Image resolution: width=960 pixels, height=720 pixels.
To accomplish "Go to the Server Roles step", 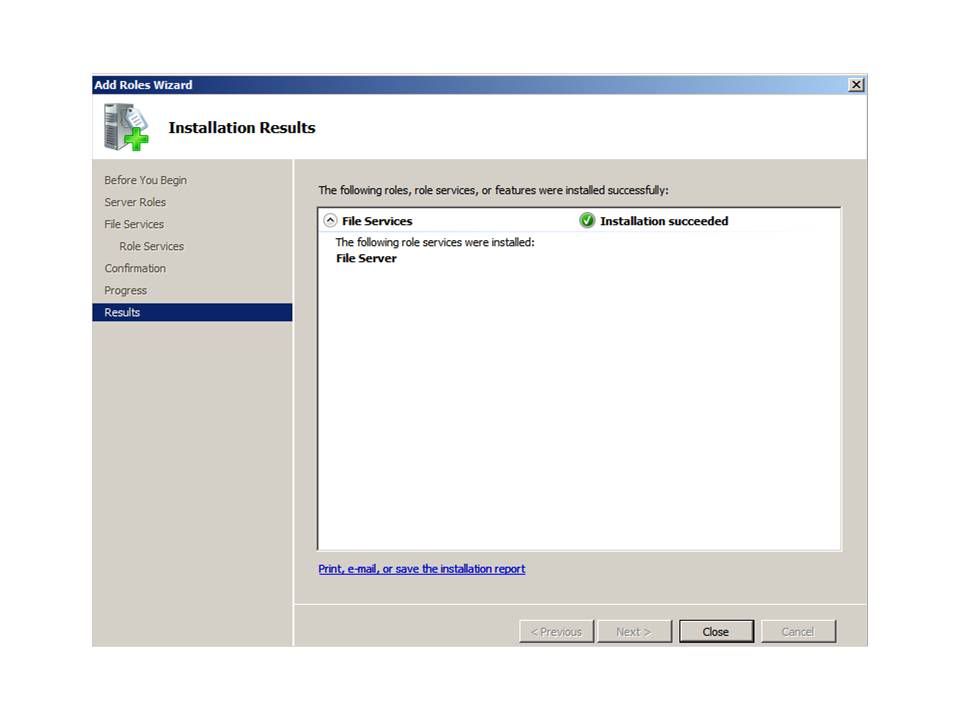I will pos(135,202).
